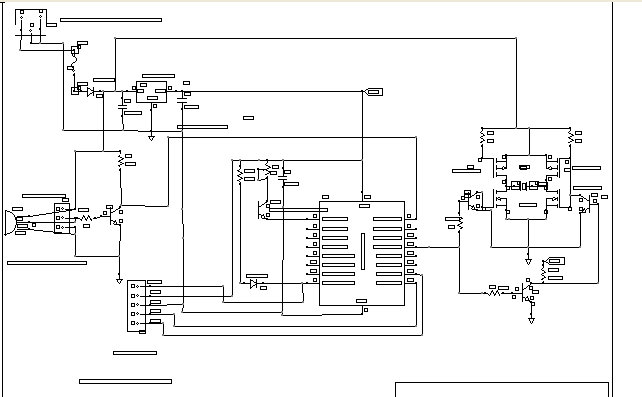The height and width of the screenshot is (397, 642).
Task: Select the ground symbol beneath the H-bridge
Action: (x=528, y=261)
